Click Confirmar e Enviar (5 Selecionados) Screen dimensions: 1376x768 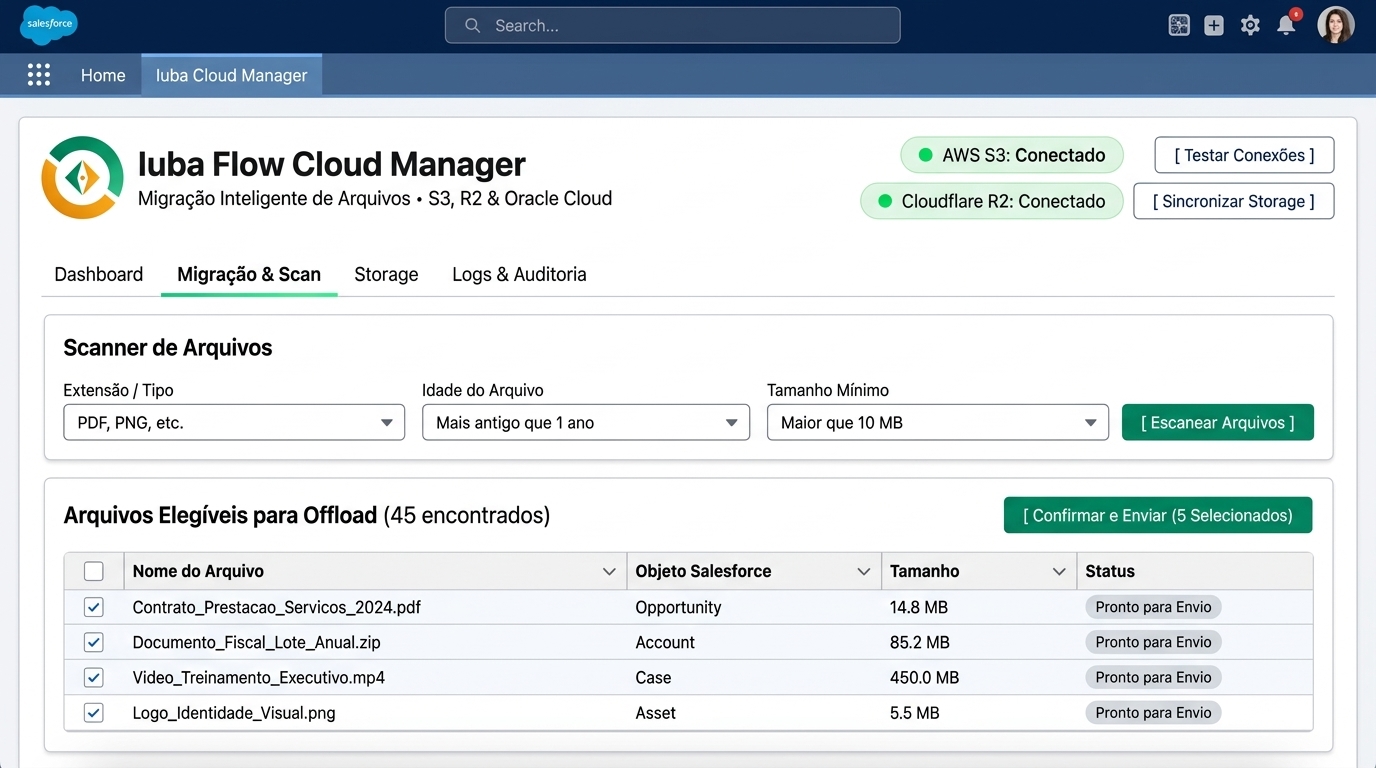1158,515
